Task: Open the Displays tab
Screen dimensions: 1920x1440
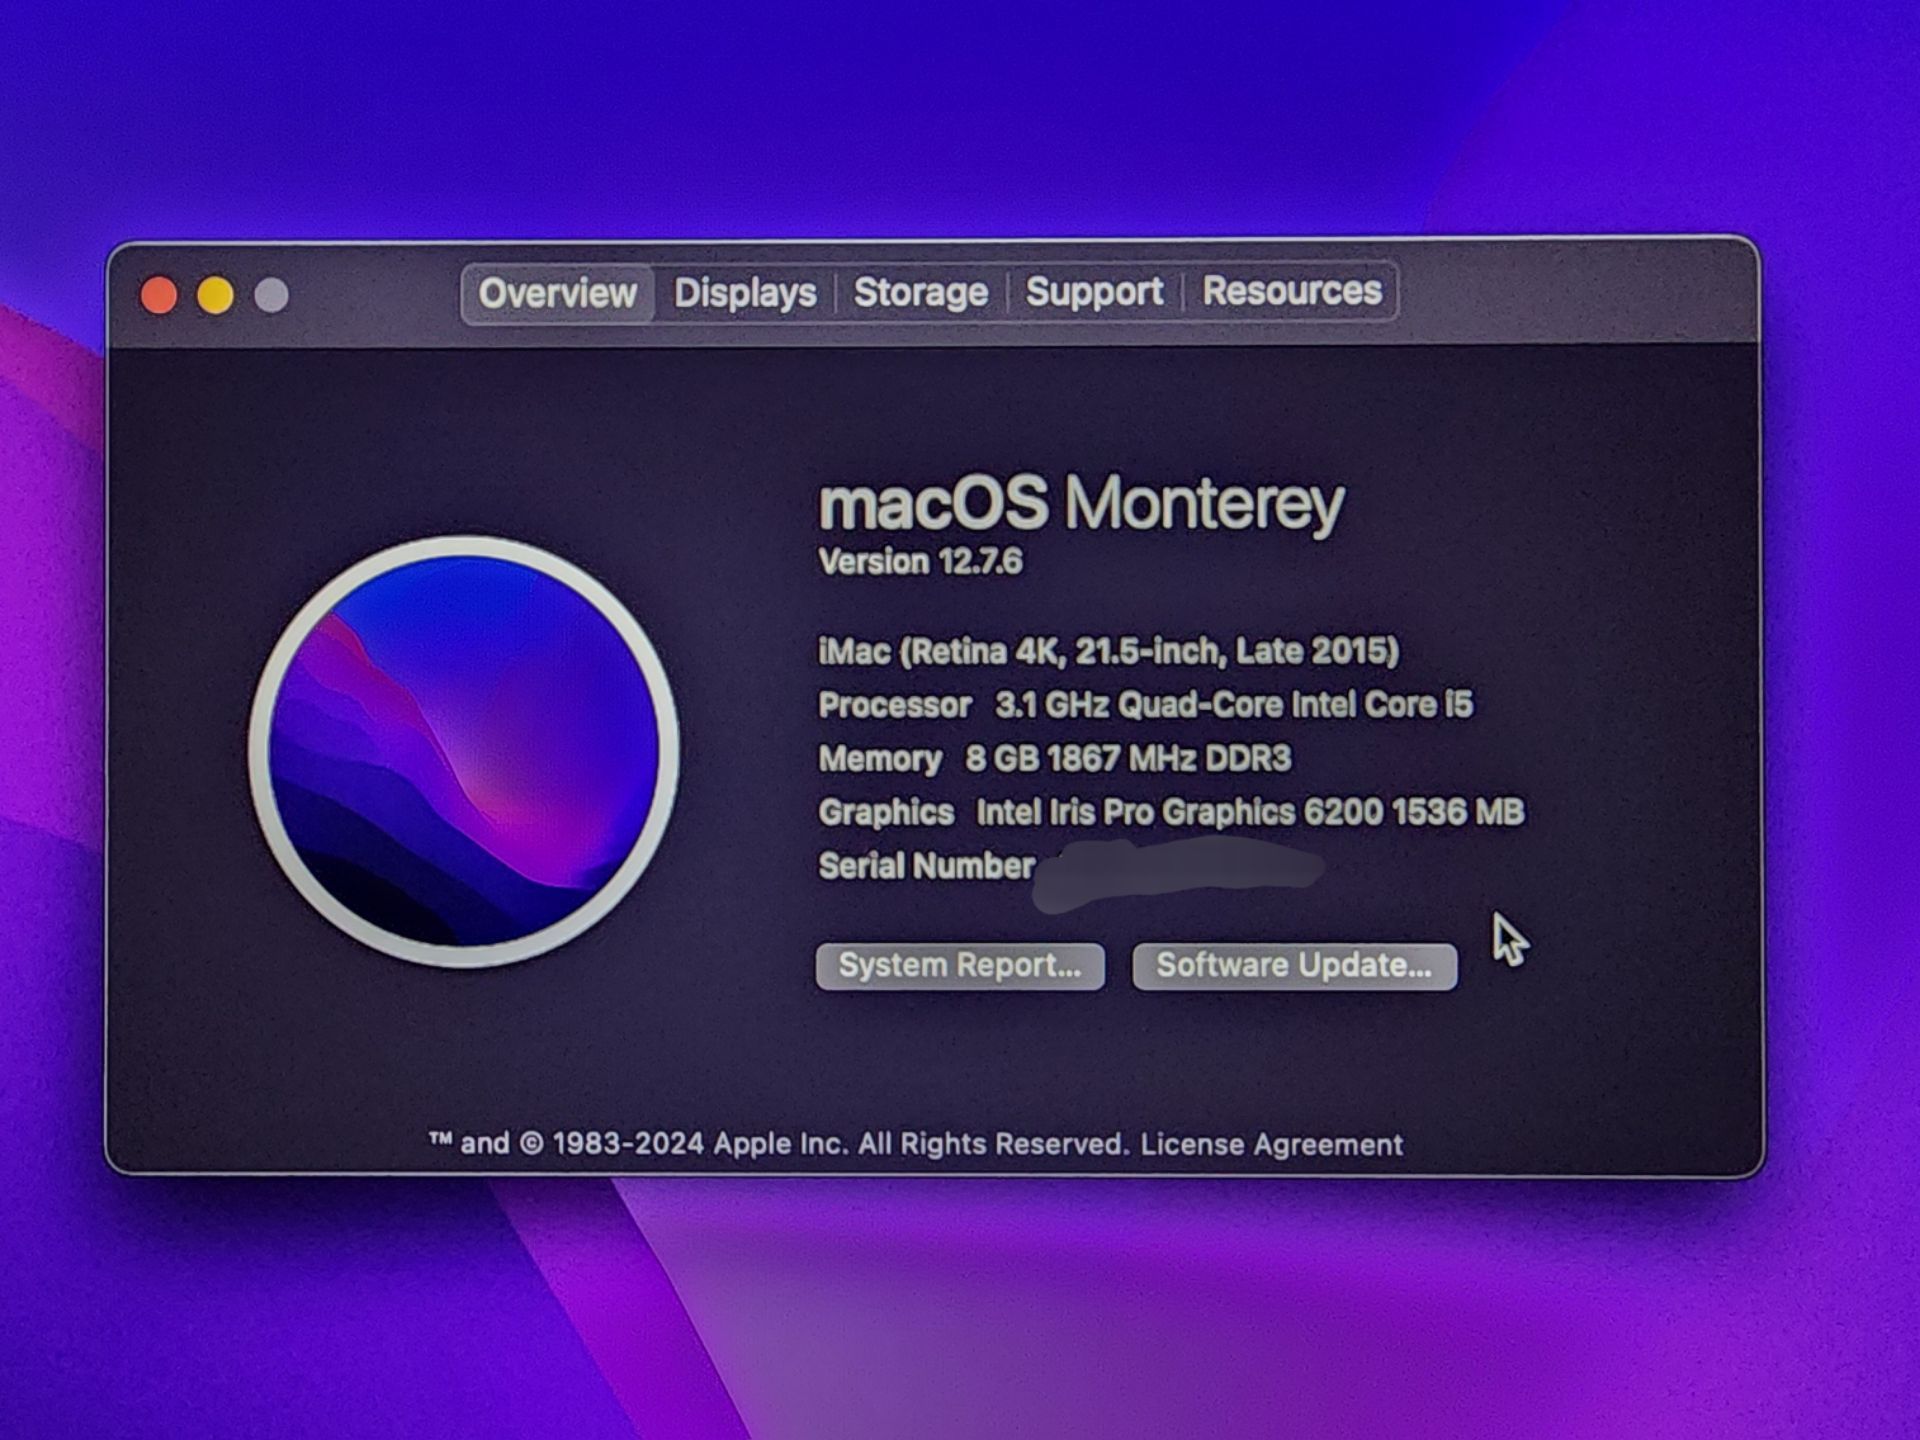Action: pos(745,293)
